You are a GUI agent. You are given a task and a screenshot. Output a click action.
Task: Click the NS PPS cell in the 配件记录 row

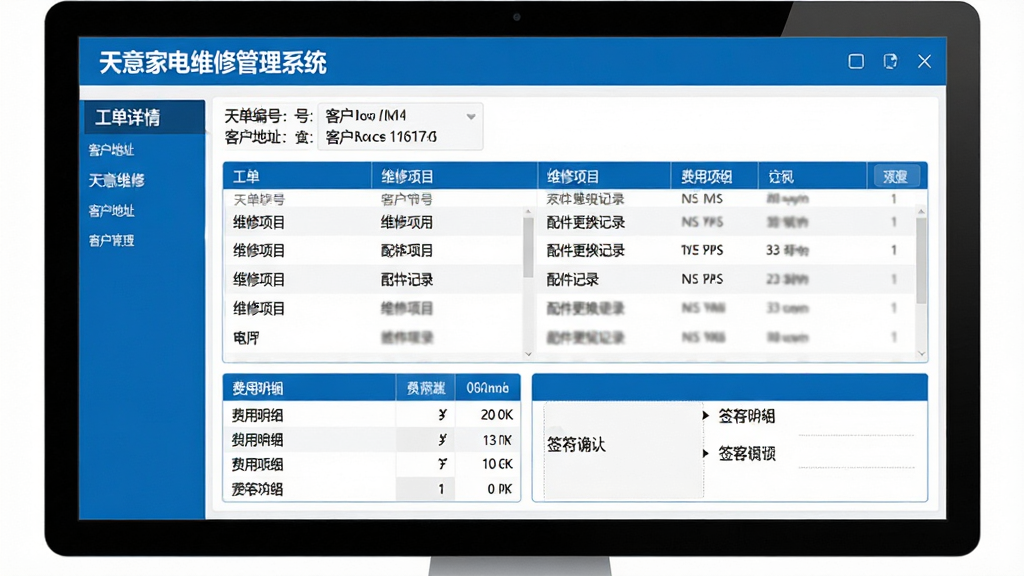702,279
